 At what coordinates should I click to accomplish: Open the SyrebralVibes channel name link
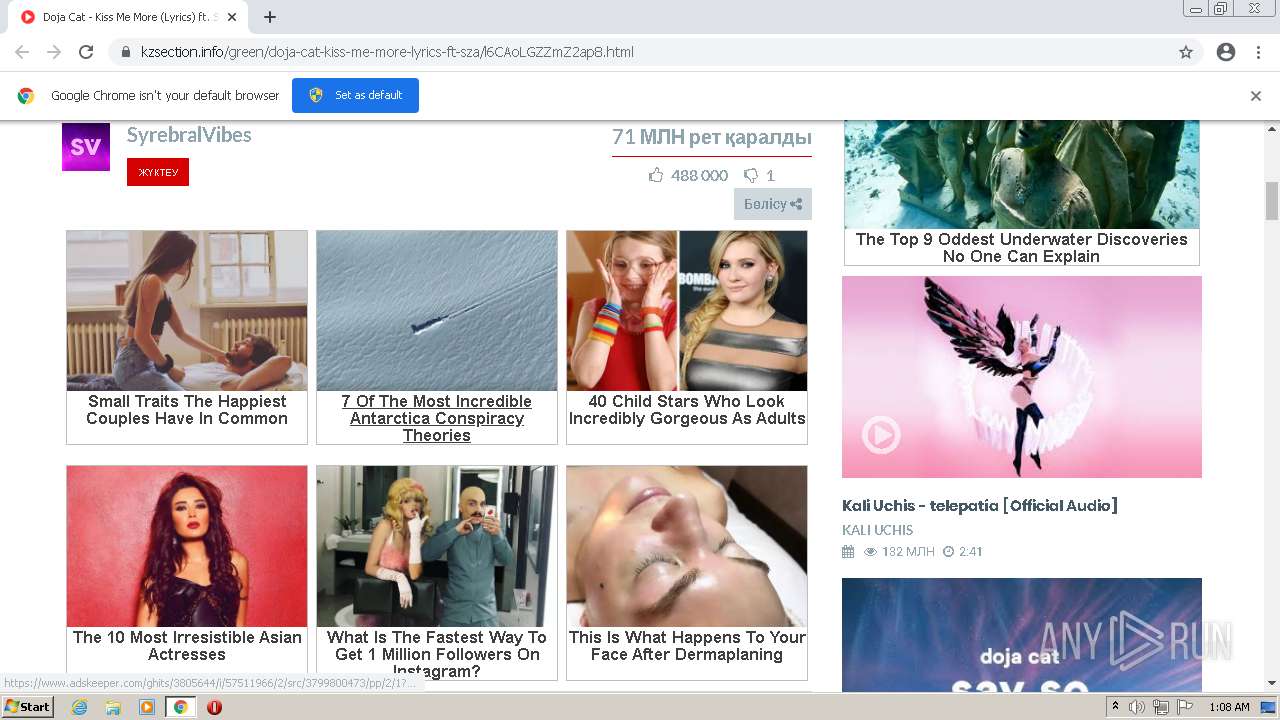(189, 135)
